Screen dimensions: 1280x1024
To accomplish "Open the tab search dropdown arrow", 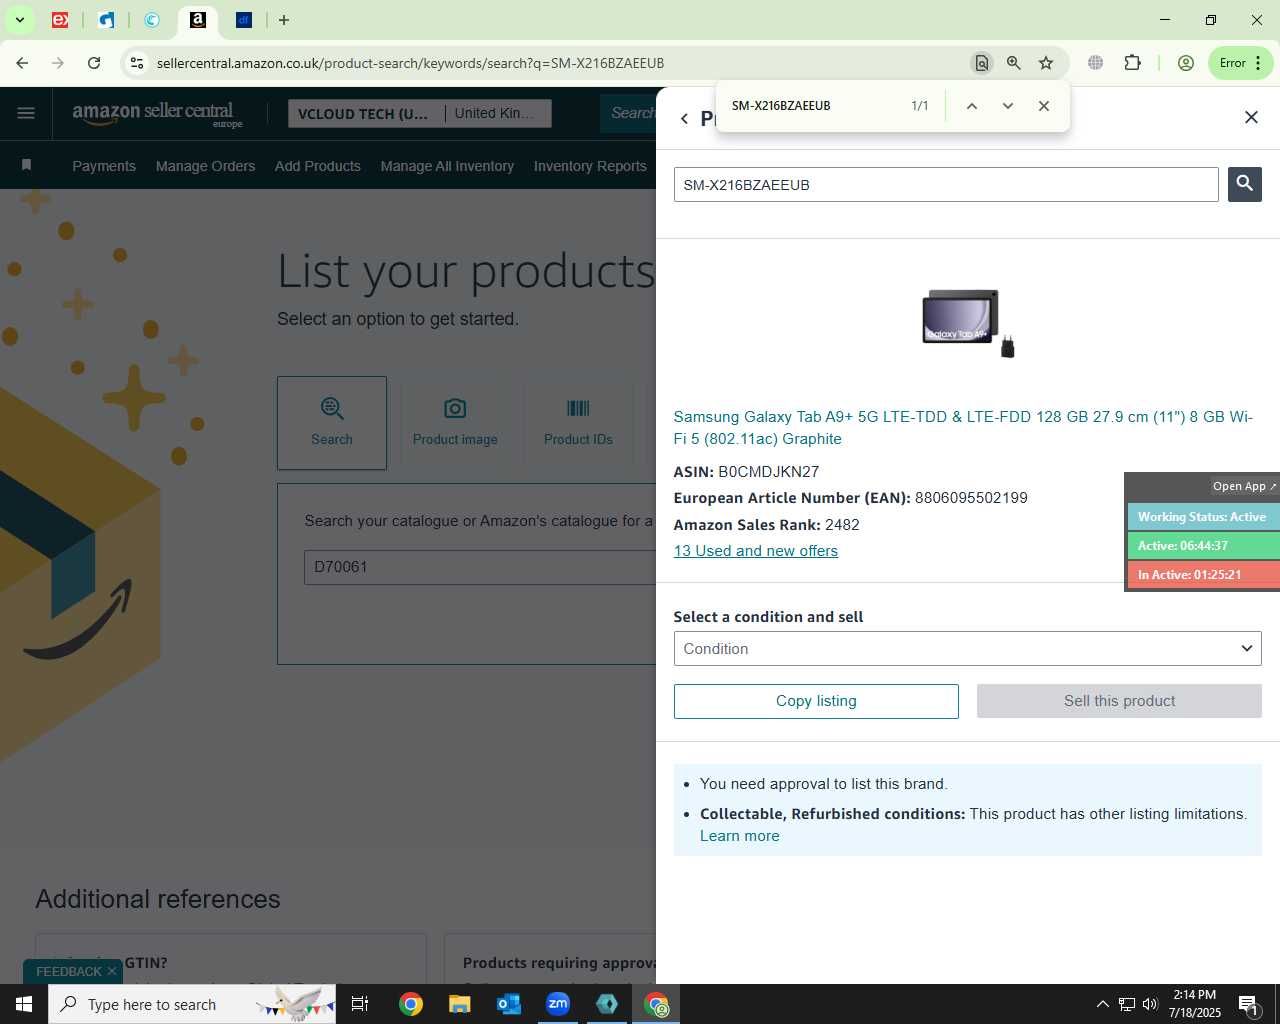I will click(19, 20).
